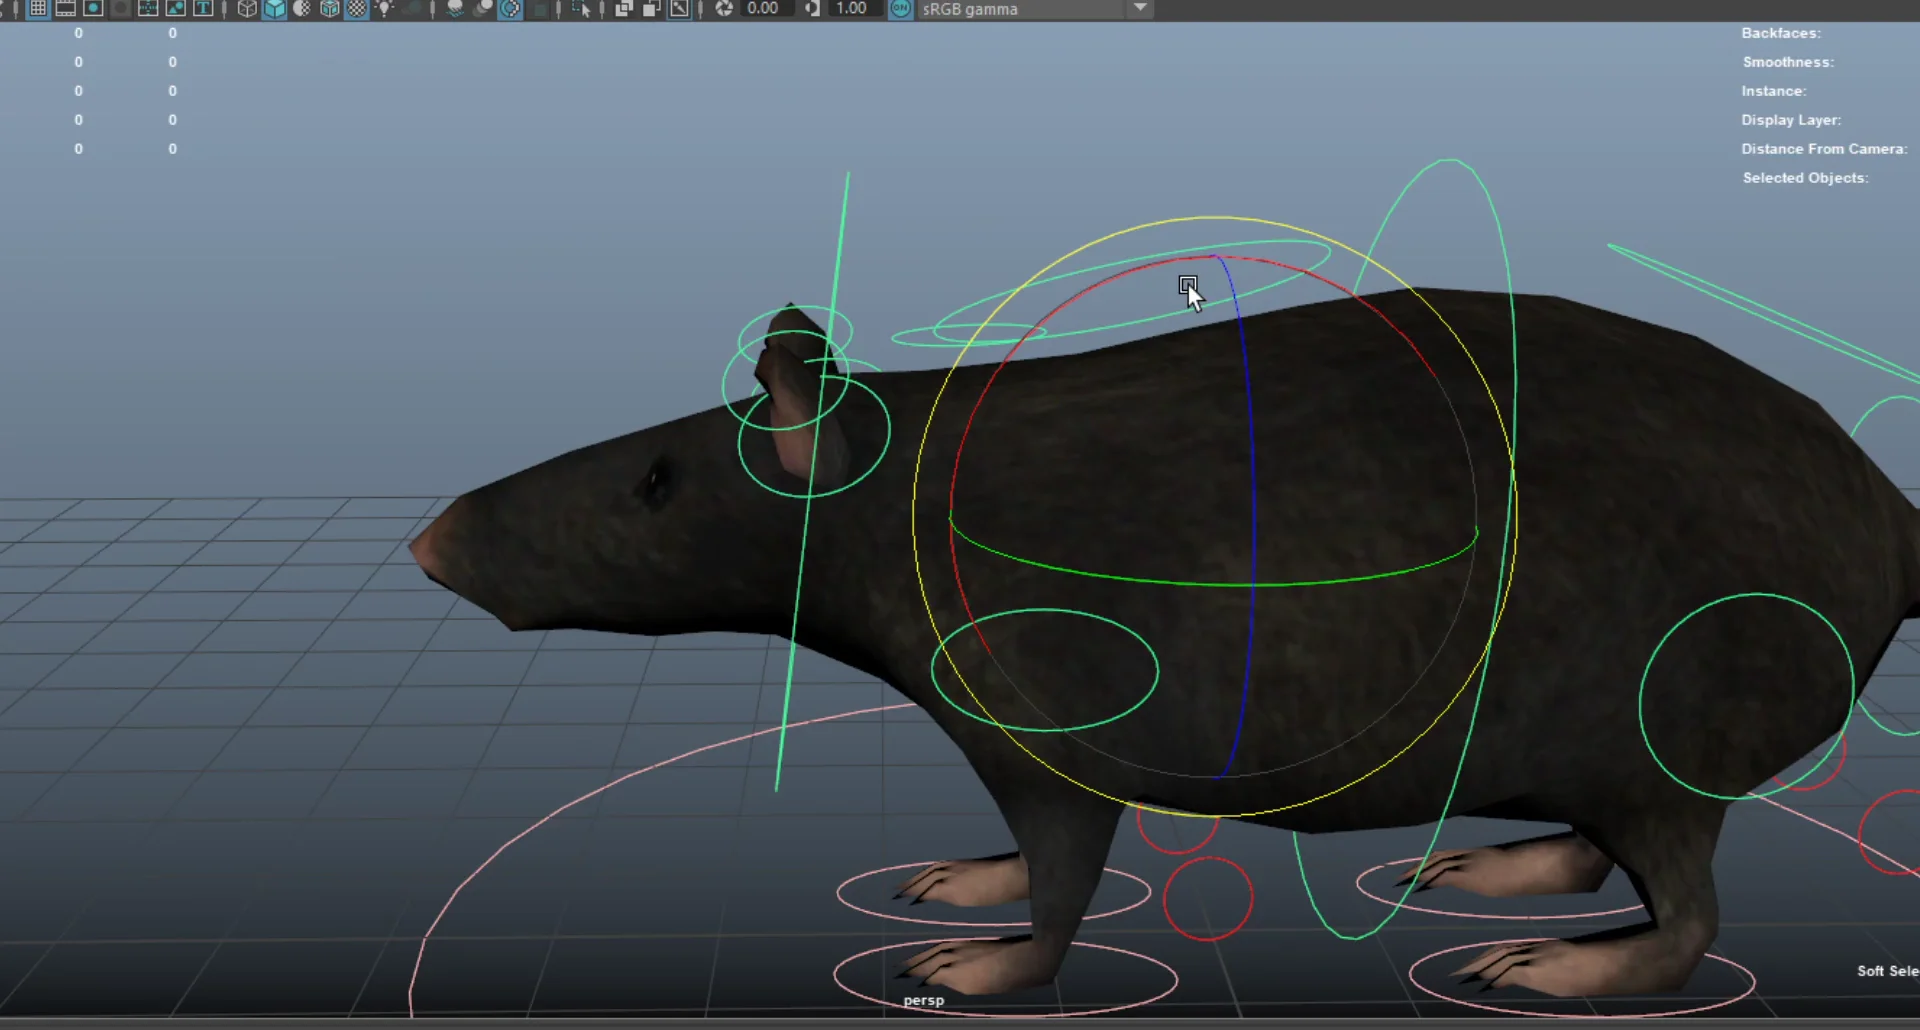
Task: Click the sRGB gamma dropdown arrow
Action: pyautogui.click(x=1140, y=8)
